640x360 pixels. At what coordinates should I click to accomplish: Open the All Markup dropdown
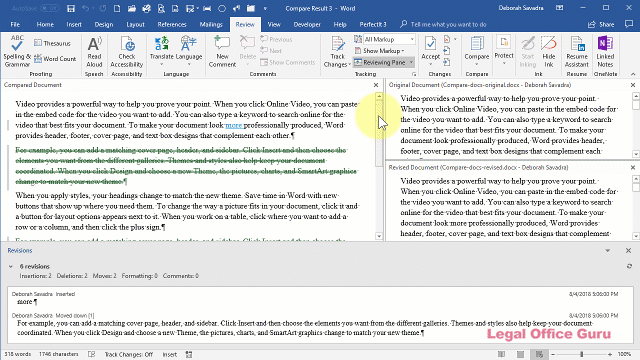[x=389, y=39]
